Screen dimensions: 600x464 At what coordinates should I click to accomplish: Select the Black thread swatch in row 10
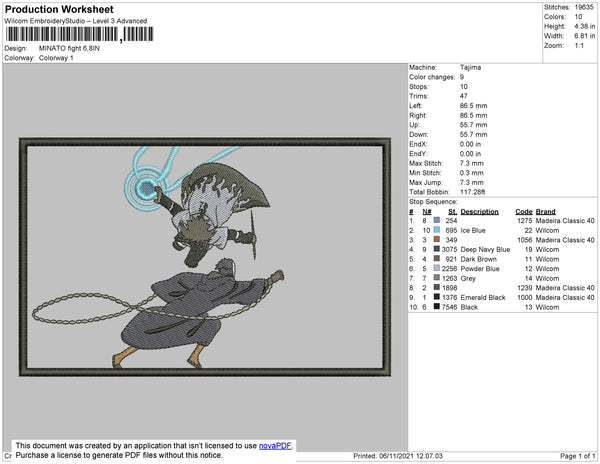pos(437,306)
